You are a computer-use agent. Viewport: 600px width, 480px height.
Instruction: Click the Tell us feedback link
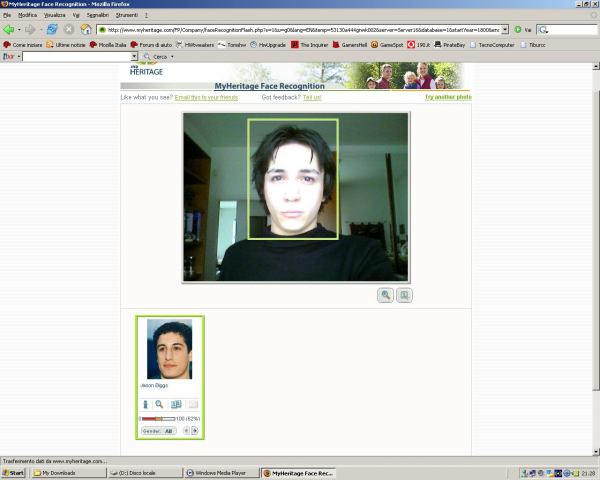(x=312, y=97)
